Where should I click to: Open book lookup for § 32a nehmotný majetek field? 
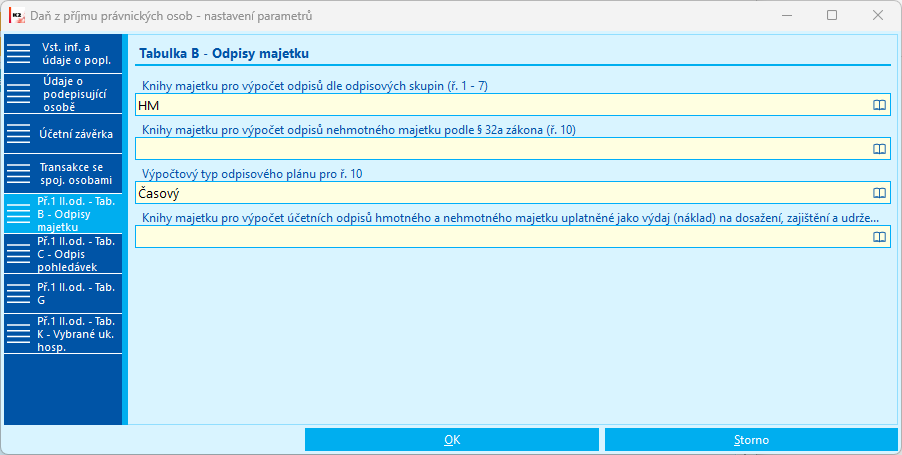(x=879, y=149)
